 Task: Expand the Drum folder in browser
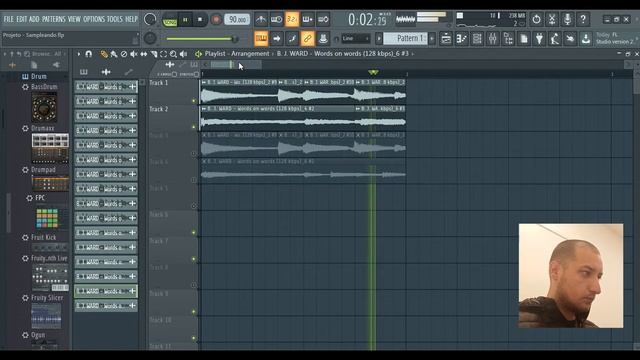(39, 76)
